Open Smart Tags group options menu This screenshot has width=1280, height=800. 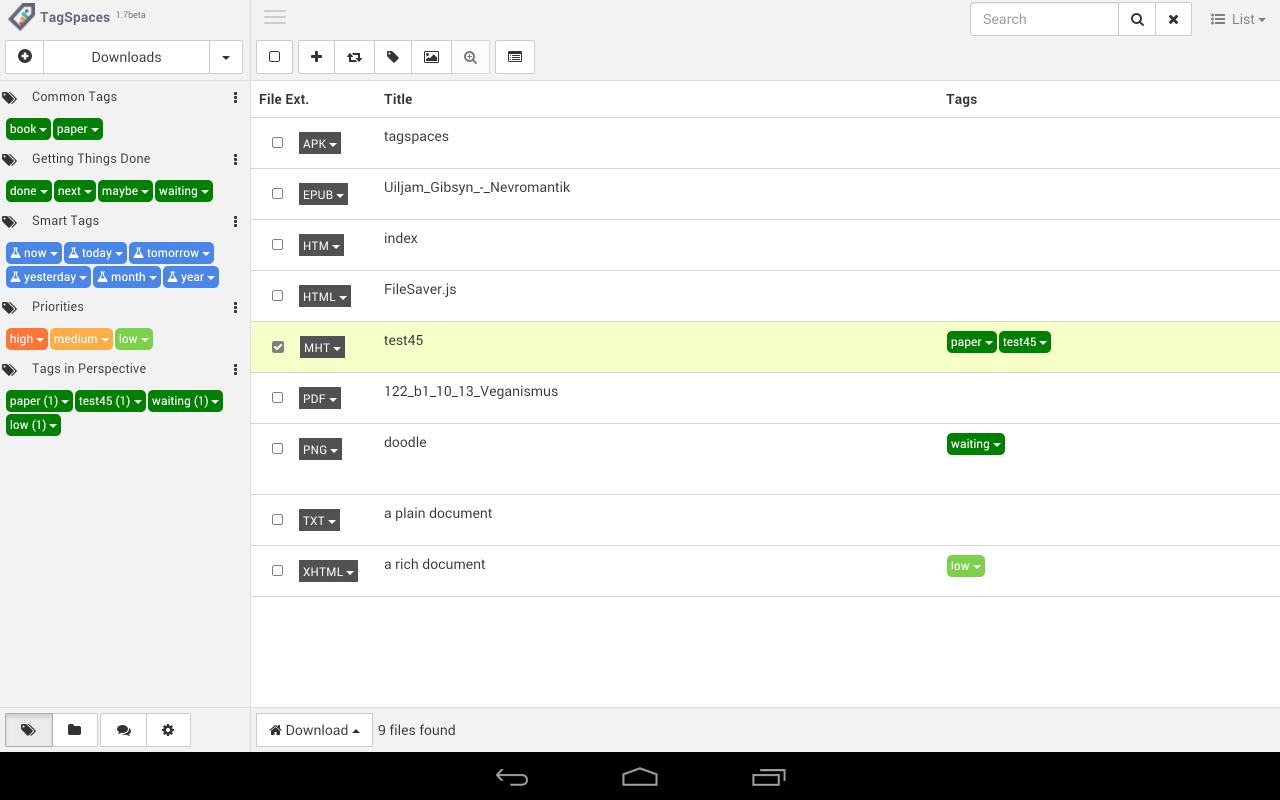(235, 221)
